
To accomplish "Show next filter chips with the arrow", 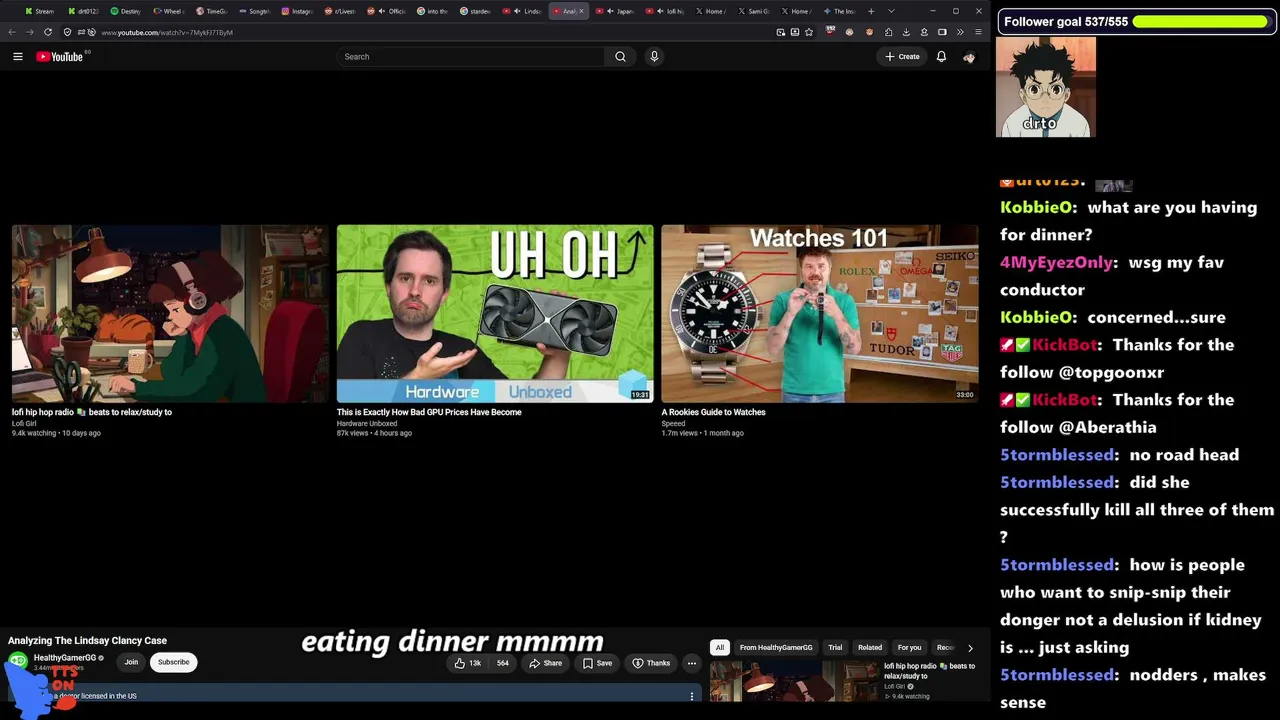I will (970, 648).
